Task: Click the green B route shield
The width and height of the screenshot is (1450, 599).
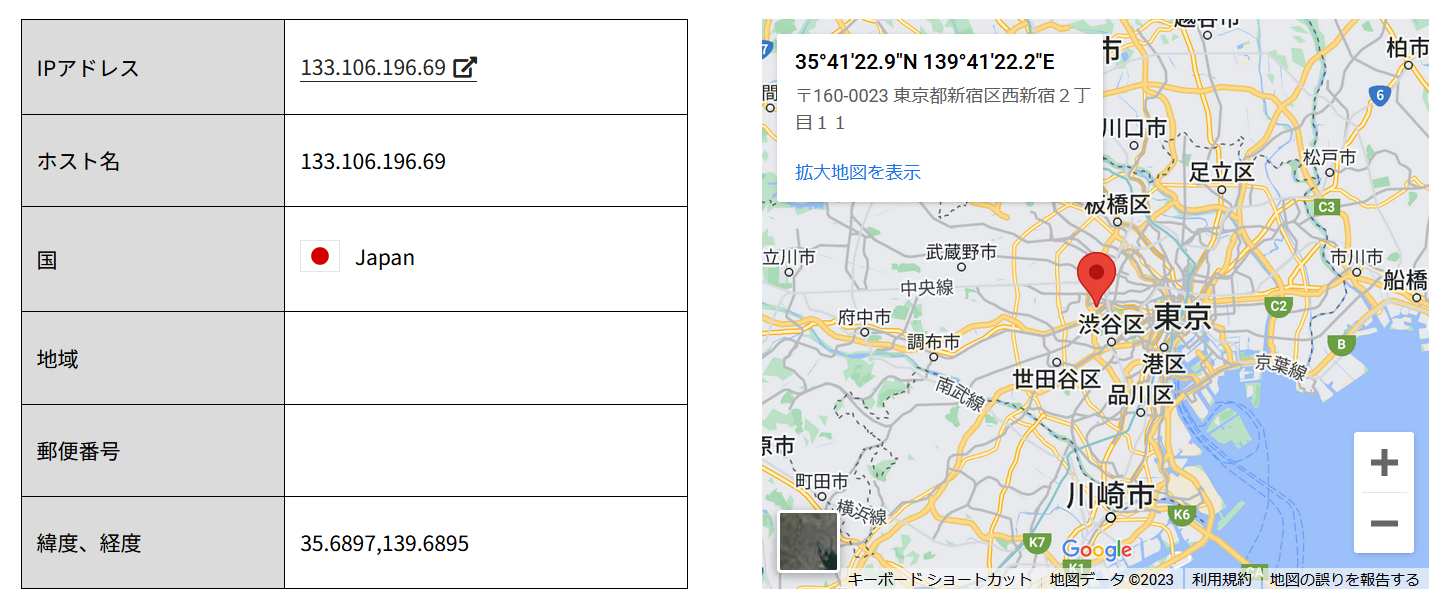Action: click(1342, 344)
